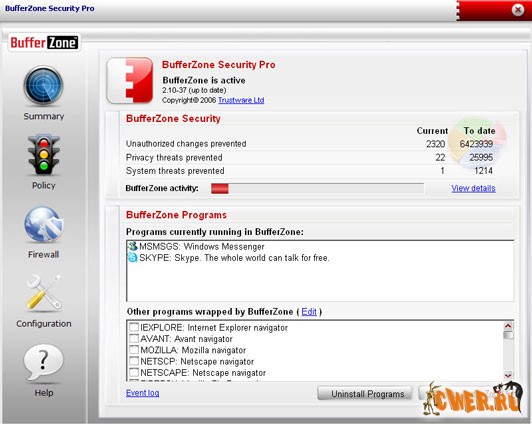Open the Firewall globe shield icon
Viewport: 532px width, 424px height.
tap(43, 224)
